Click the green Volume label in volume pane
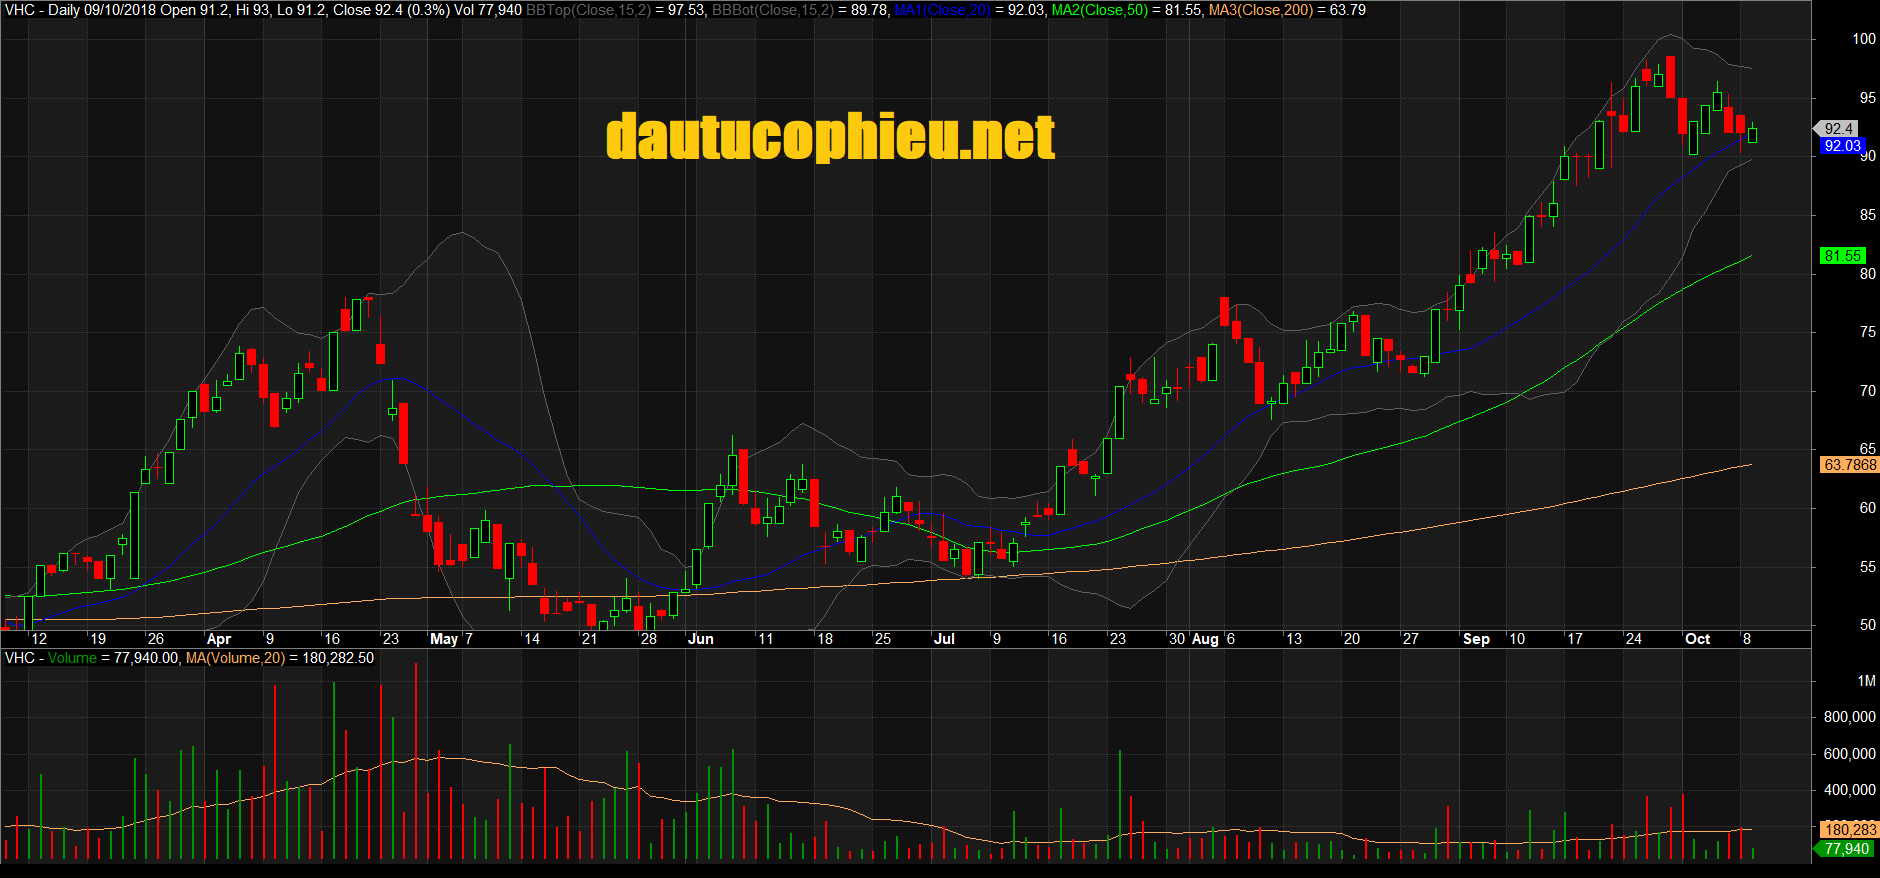This screenshot has width=1880, height=878. tap(72, 658)
